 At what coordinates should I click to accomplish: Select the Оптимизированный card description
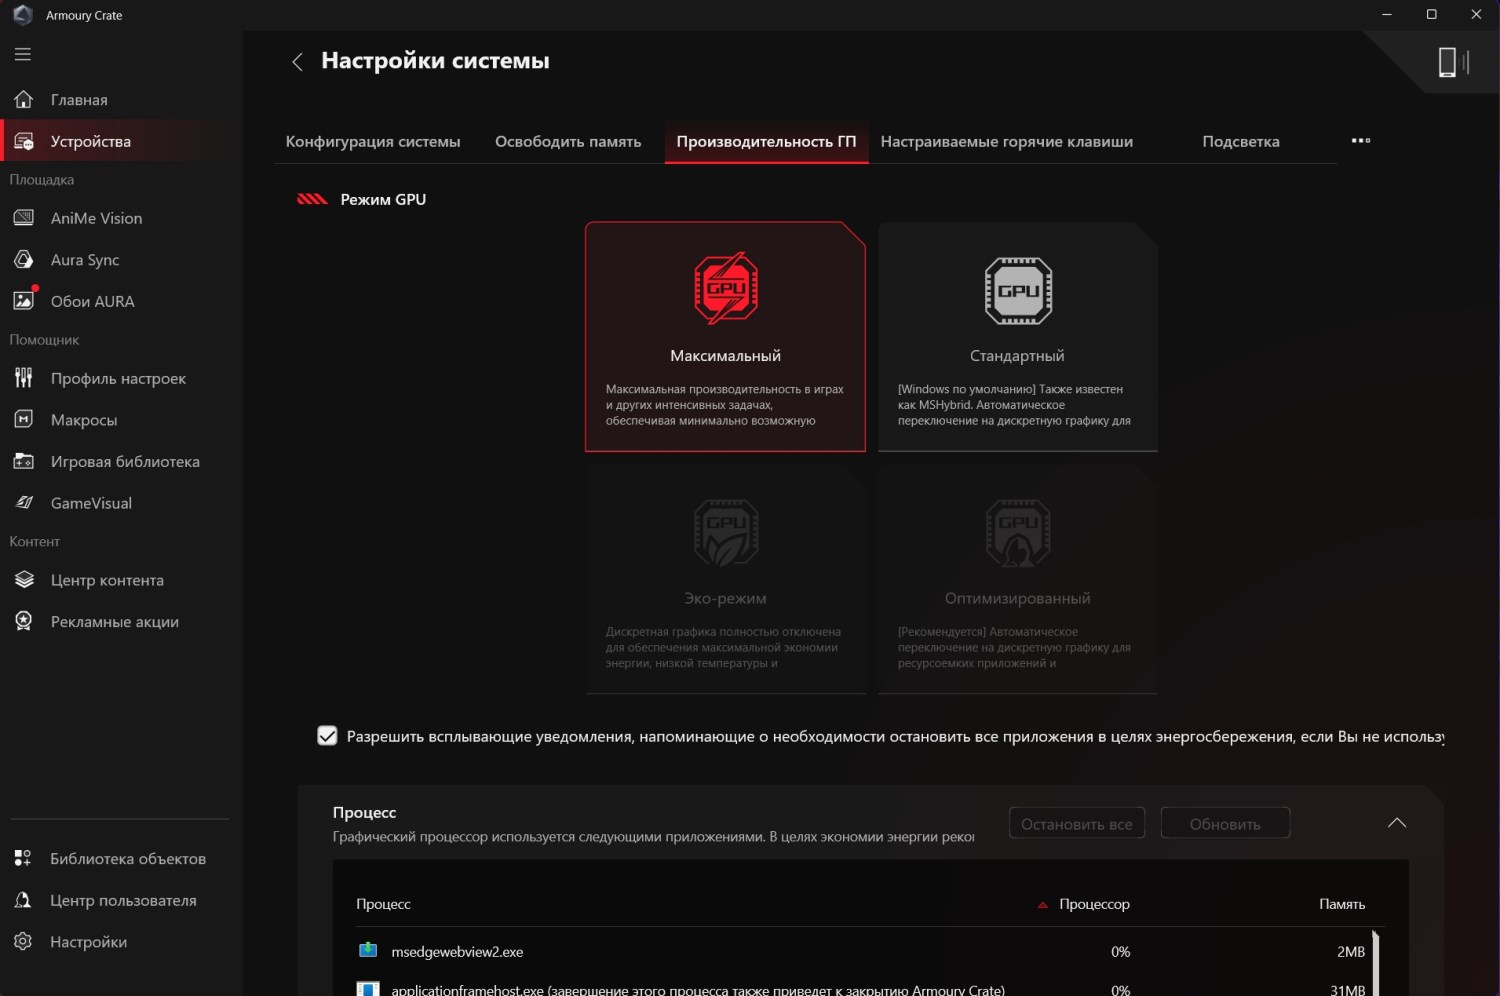click(x=1014, y=647)
